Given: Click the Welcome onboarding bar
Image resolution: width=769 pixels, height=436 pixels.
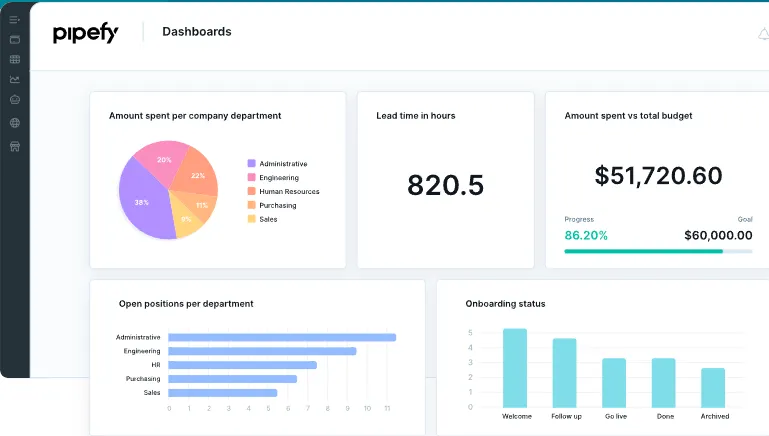Looking at the screenshot, I should tap(515, 368).
